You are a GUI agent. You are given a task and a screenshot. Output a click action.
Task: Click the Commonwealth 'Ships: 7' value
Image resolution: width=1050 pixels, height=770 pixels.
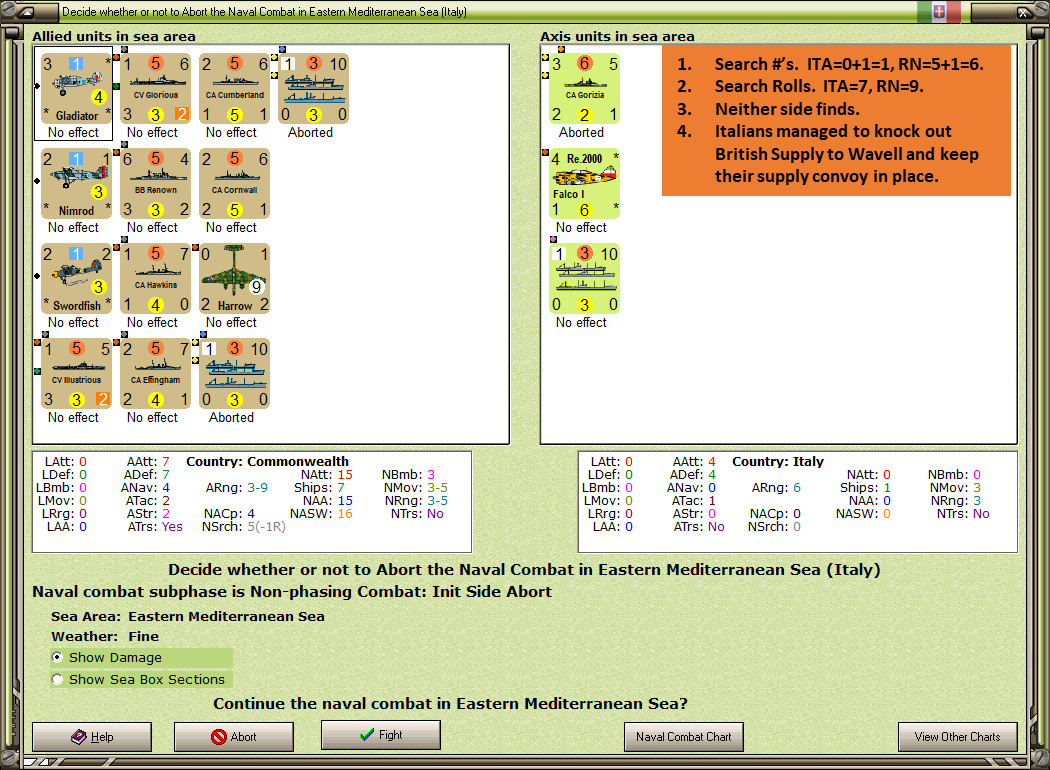[319, 487]
